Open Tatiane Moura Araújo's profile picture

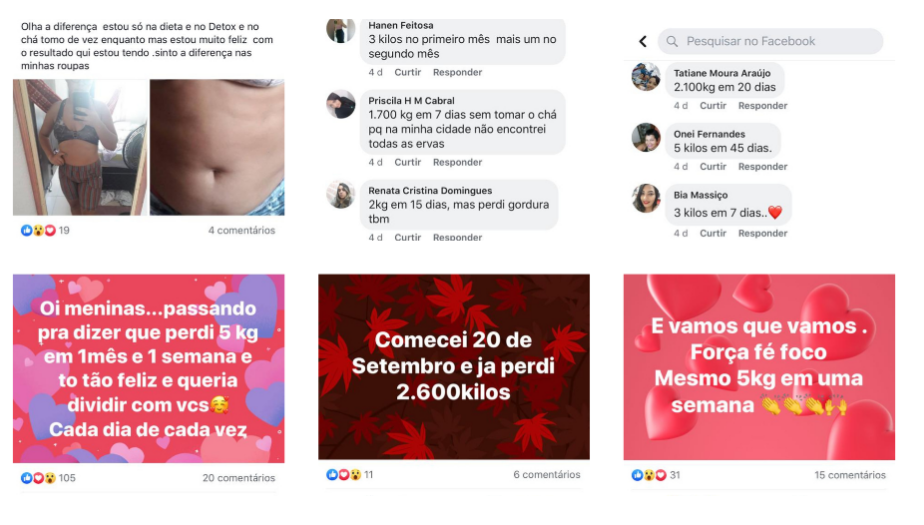[x=646, y=77]
